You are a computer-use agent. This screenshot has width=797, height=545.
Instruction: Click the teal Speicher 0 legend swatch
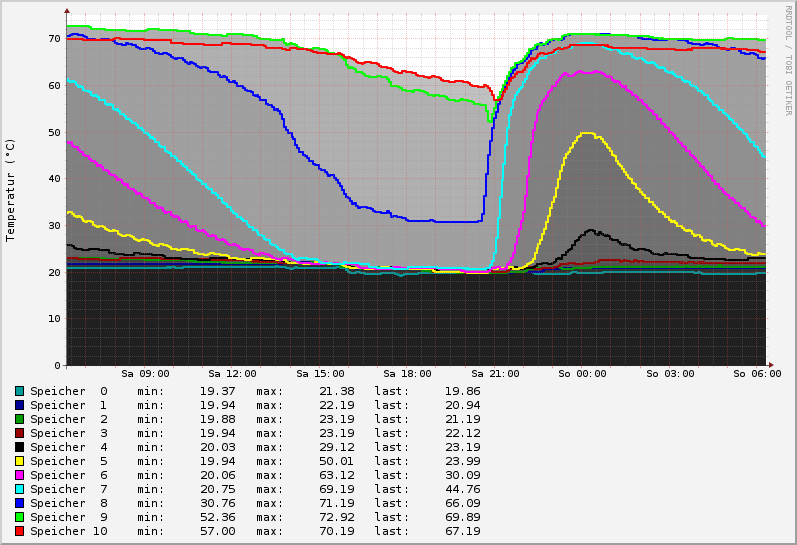[x=19, y=391]
